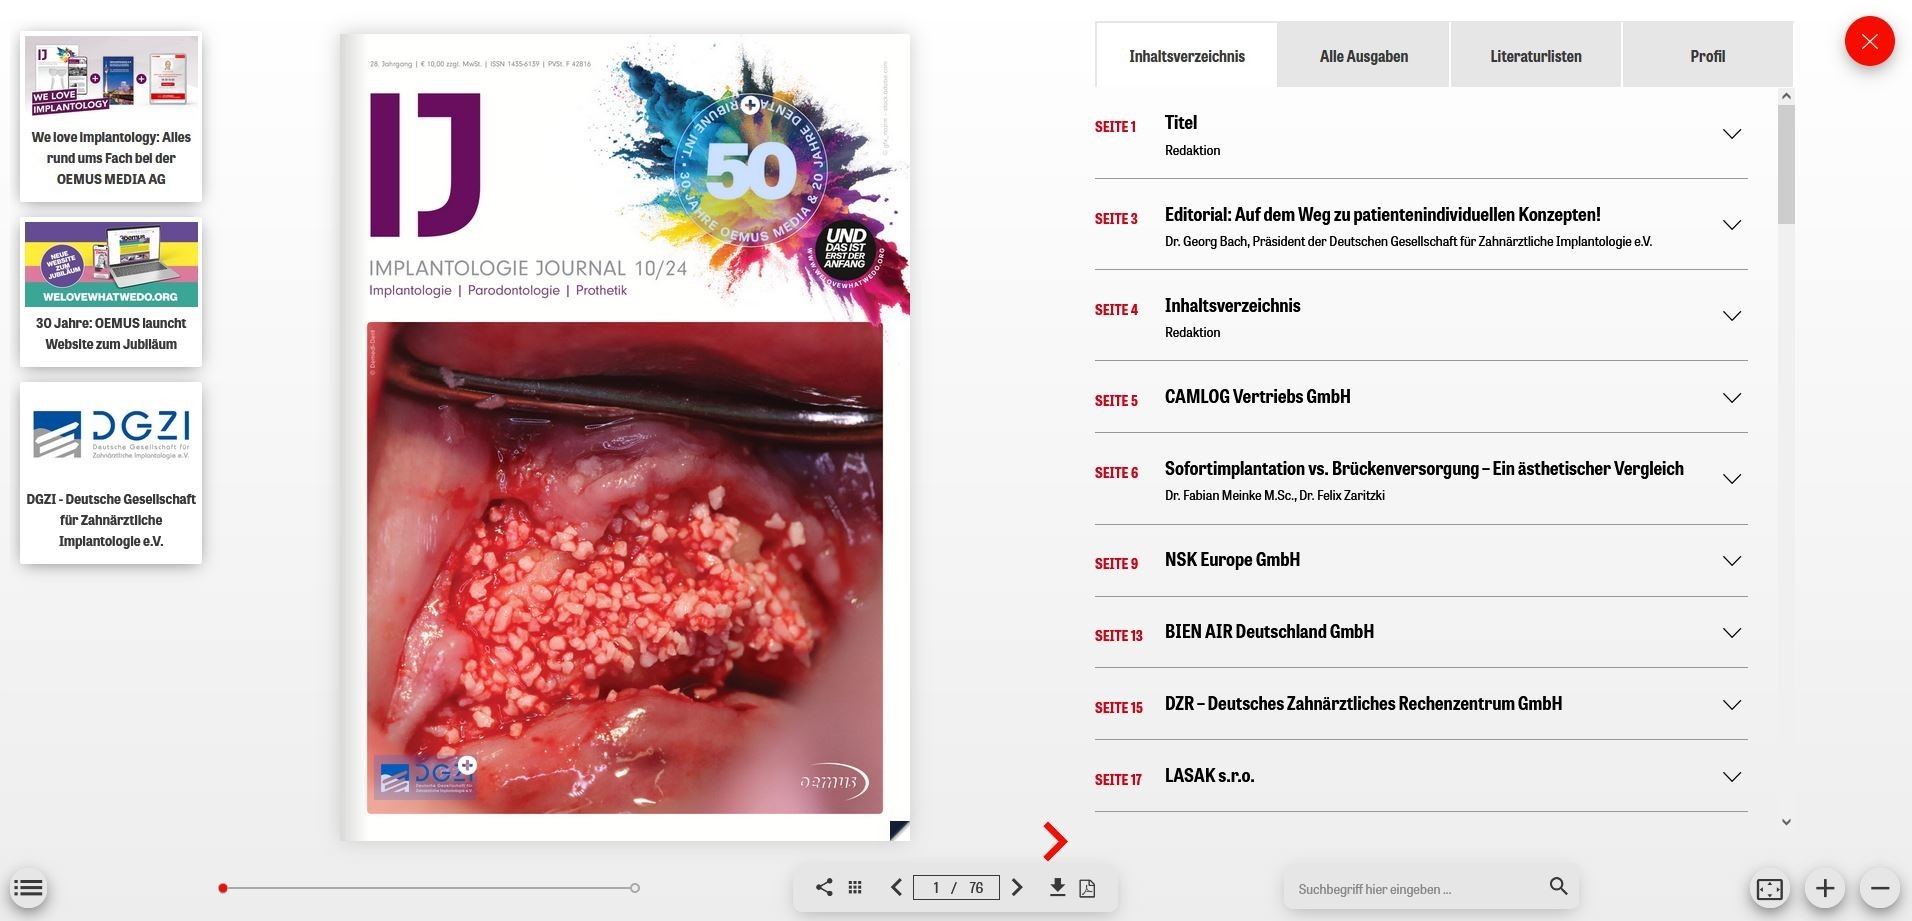Image resolution: width=1912 pixels, height=921 pixels.
Task: Open the Literaturlisten tab
Action: click(x=1535, y=56)
